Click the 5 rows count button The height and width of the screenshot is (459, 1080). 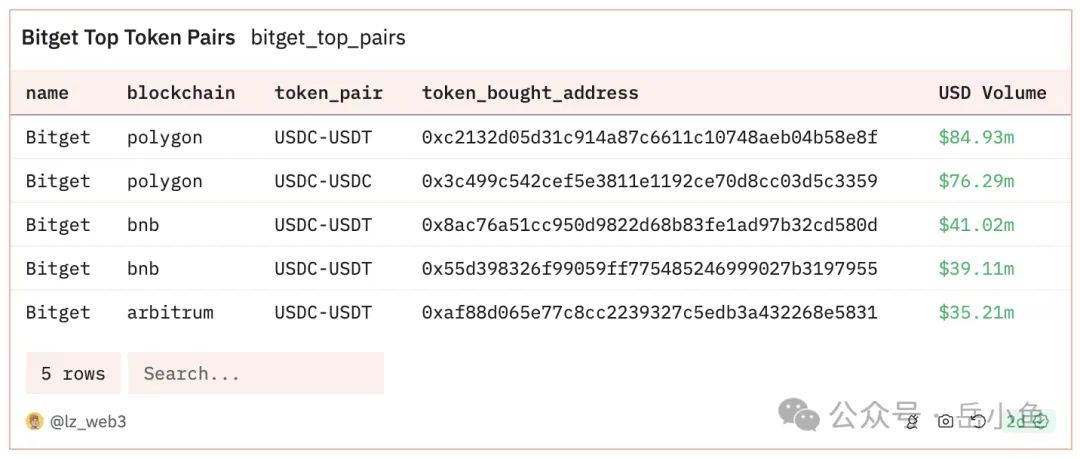point(73,373)
